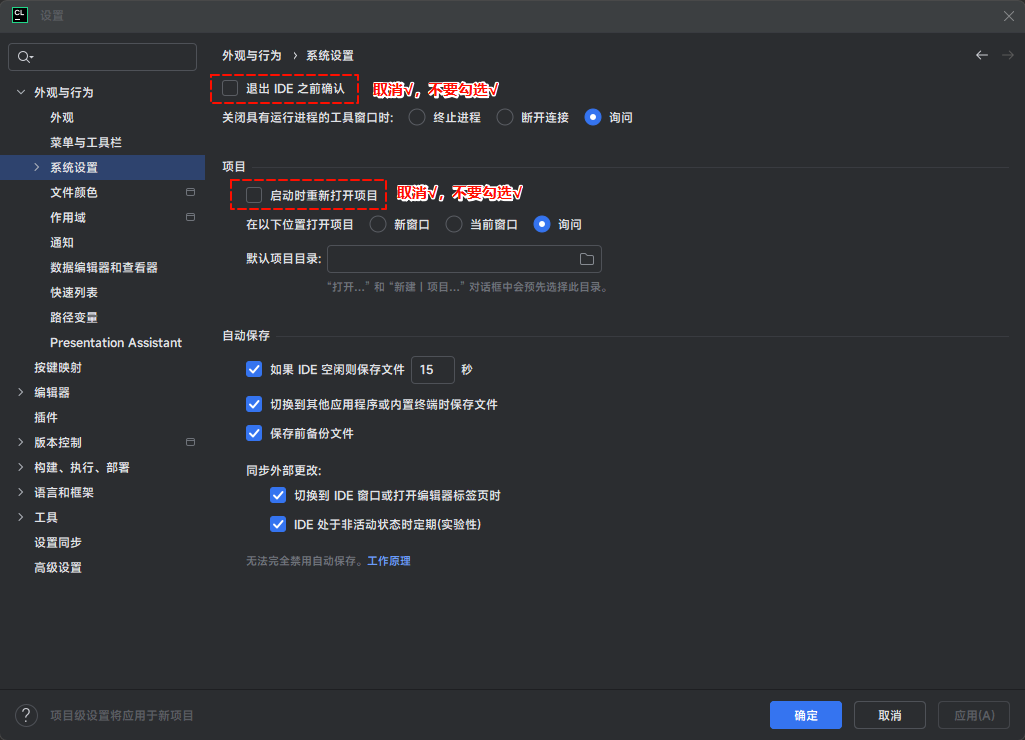Toggle the 启动时重新打开项目 checkbox
Viewport: 1025px width, 740px height.
coord(255,195)
